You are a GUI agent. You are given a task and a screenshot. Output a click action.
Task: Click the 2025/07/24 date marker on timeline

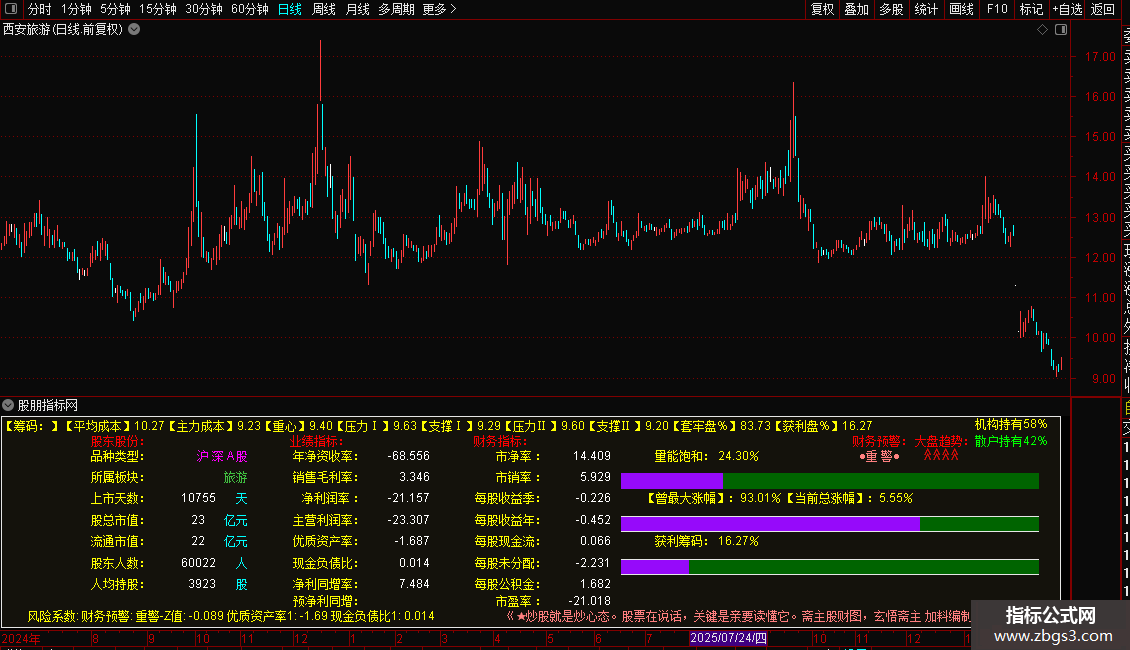coord(728,637)
